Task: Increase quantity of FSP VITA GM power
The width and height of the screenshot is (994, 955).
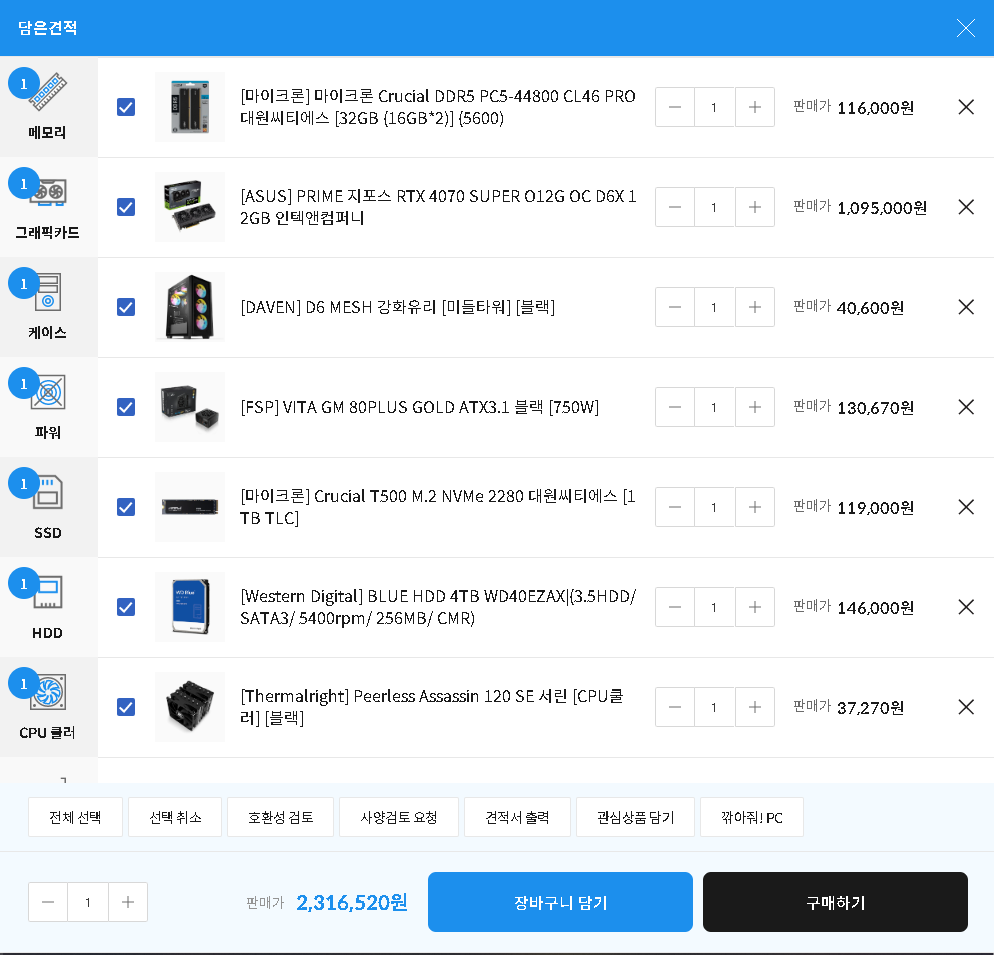Action: 754,407
